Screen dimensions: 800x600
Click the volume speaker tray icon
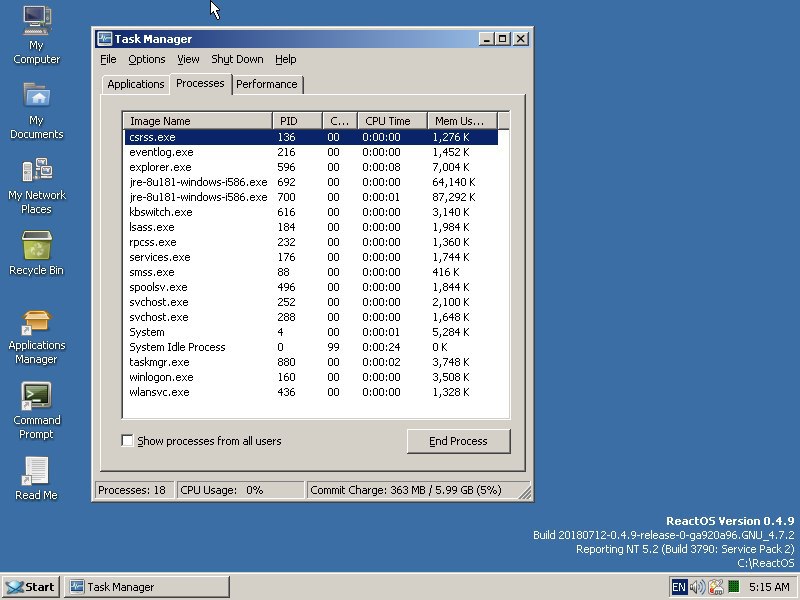tap(697, 587)
